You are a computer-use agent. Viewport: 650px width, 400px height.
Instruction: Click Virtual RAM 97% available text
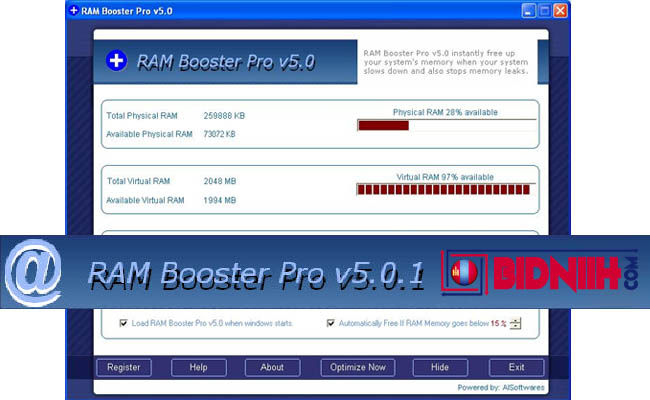pyautogui.click(x=445, y=177)
